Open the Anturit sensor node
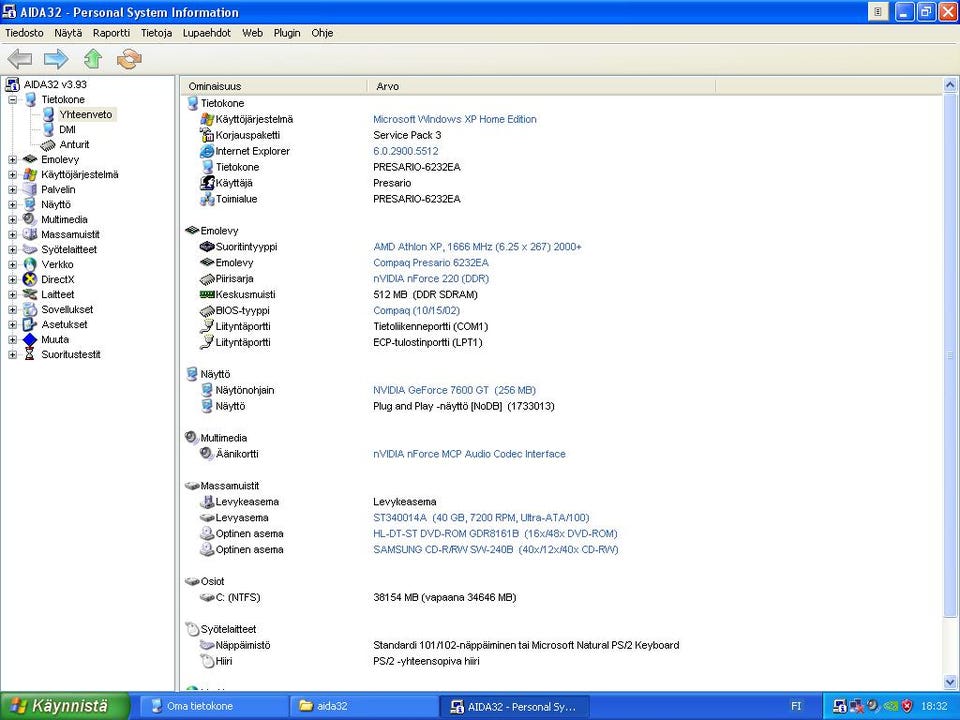 [74, 144]
